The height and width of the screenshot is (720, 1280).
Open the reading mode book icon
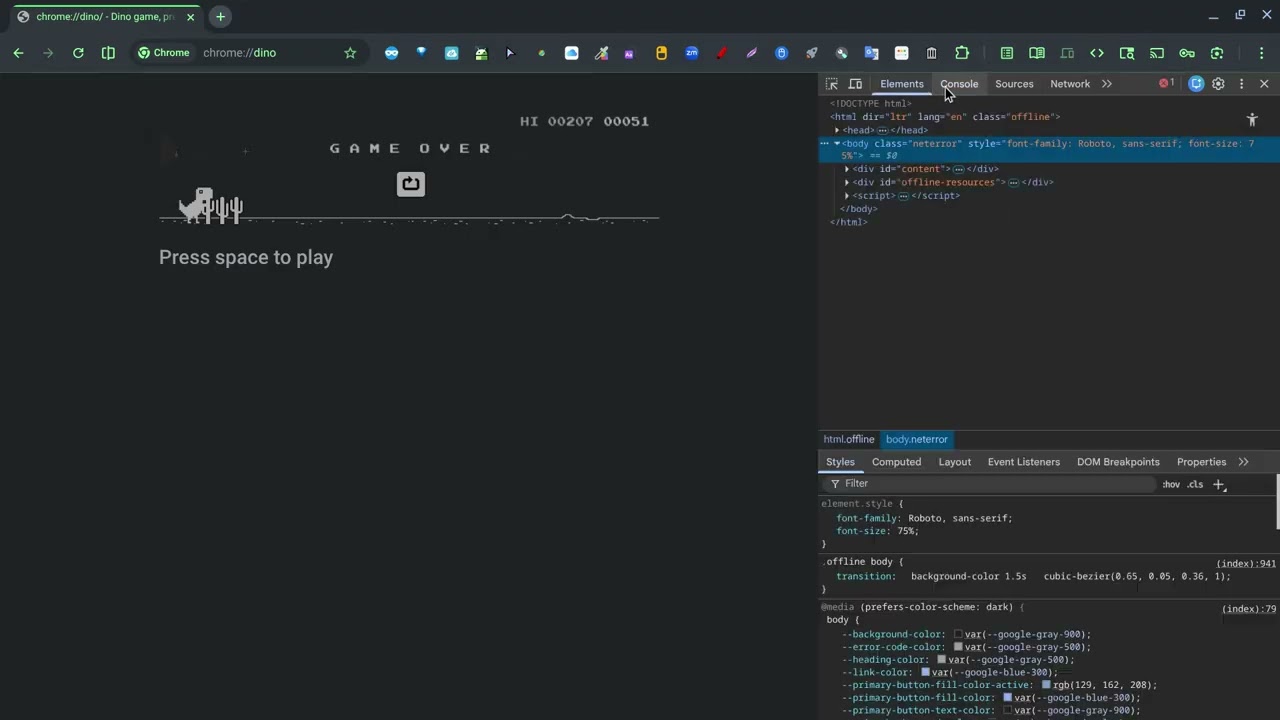click(x=1037, y=53)
